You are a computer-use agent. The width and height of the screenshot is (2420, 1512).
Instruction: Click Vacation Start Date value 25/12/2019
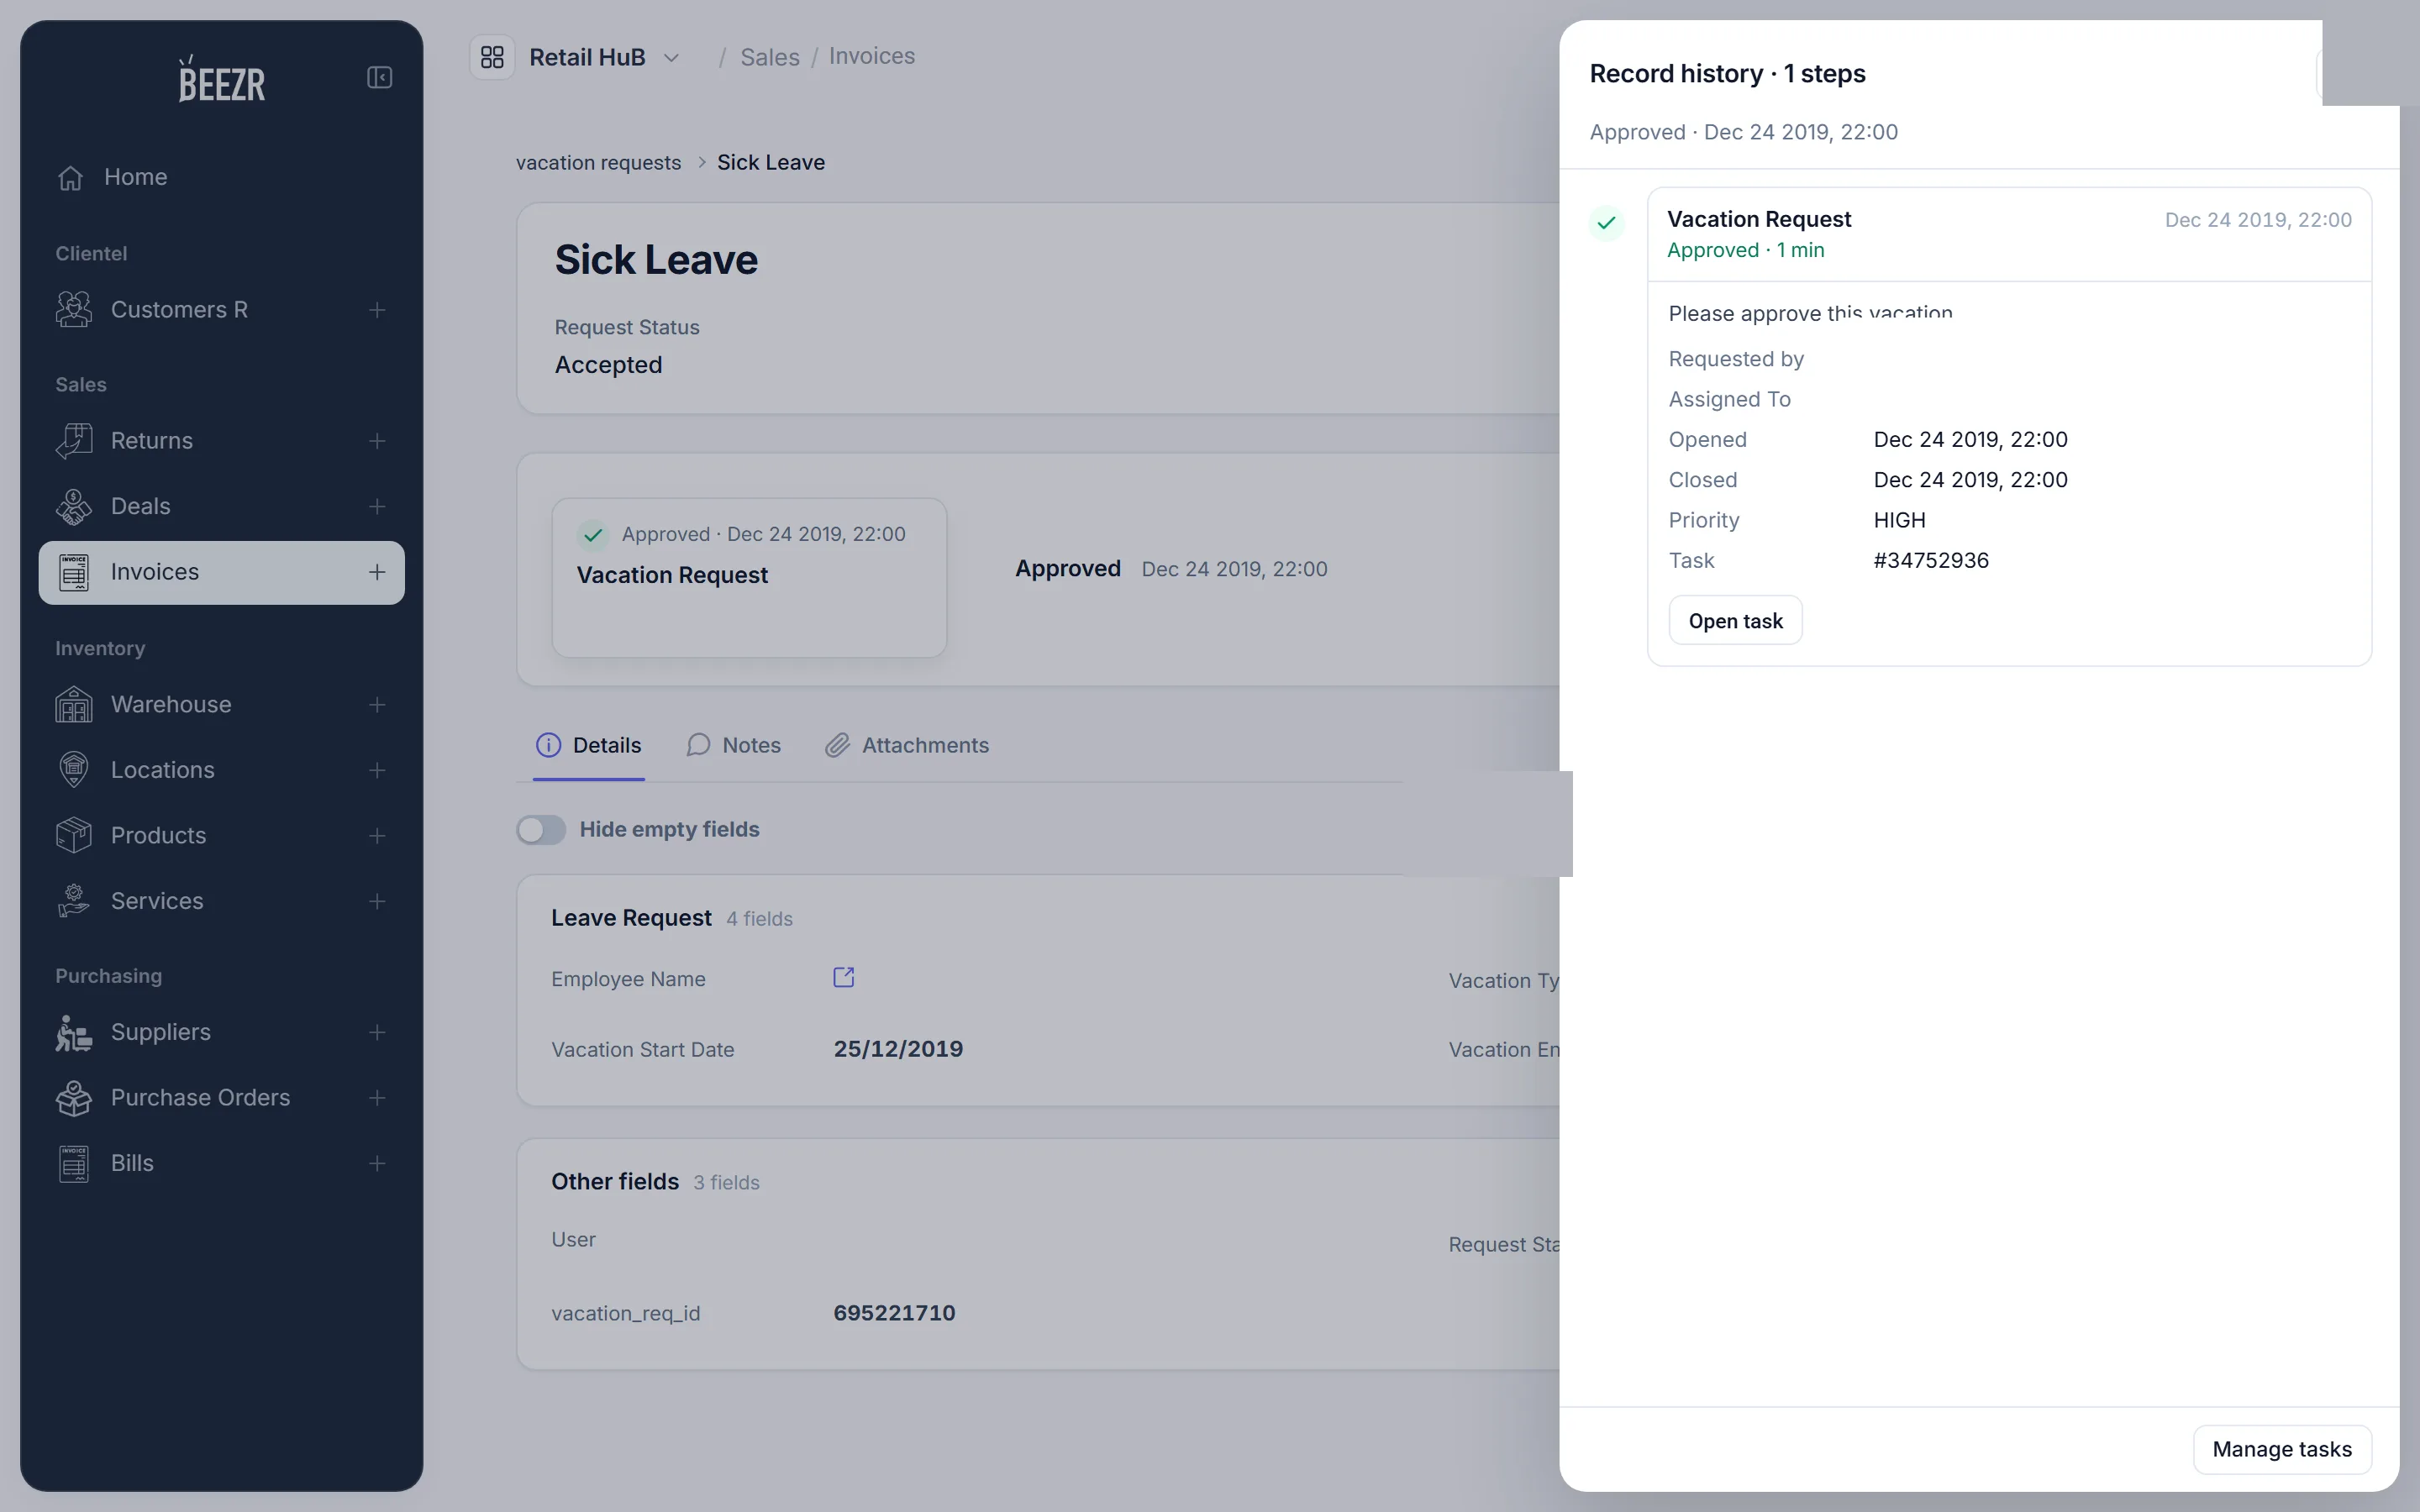[898, 1049]
